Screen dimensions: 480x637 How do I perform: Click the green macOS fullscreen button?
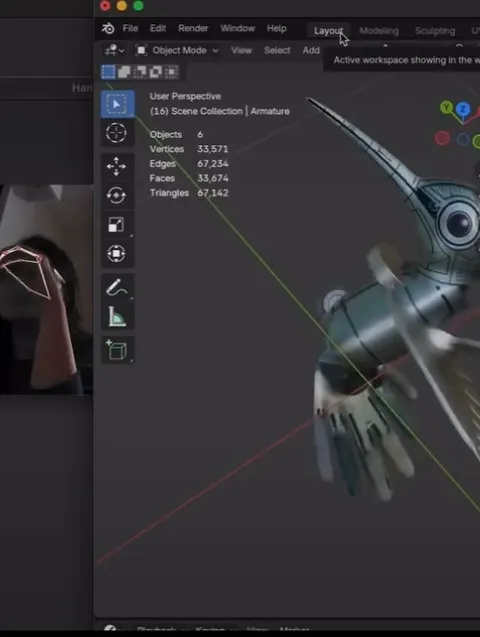point(138,6)
